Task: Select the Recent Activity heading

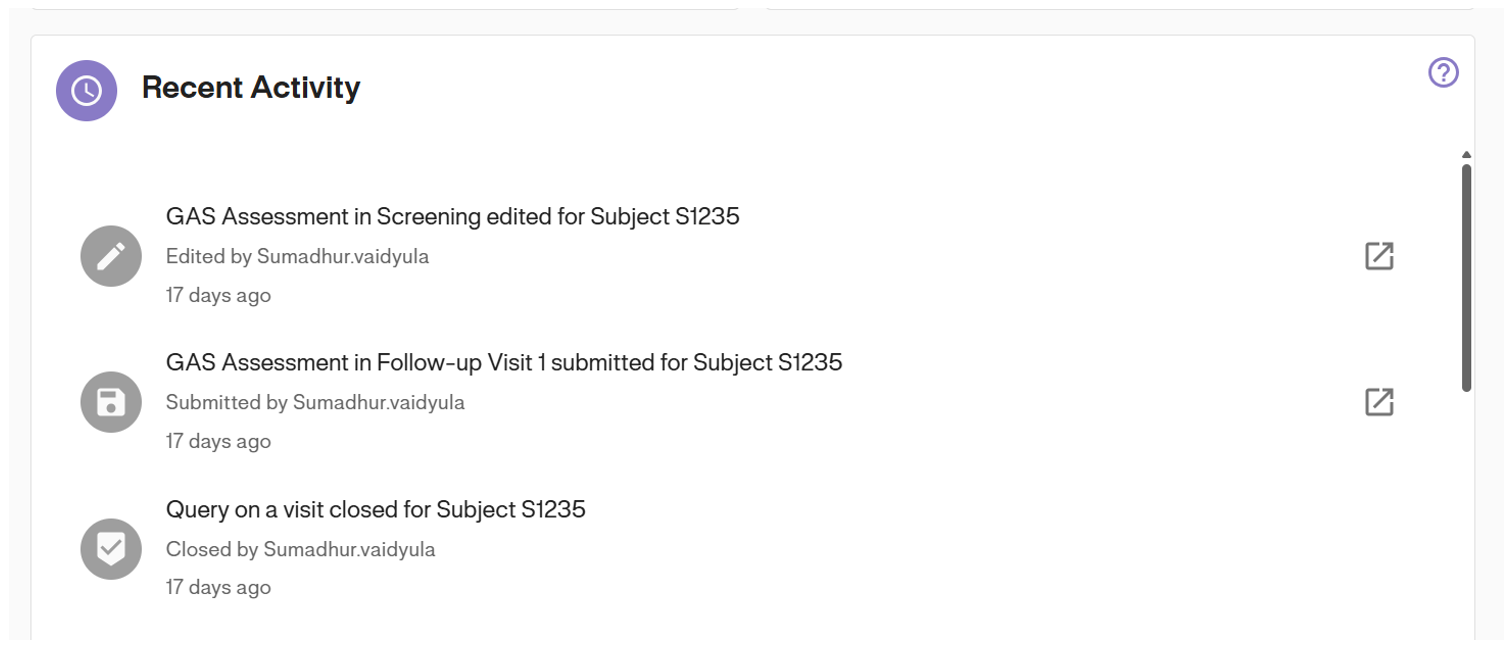Action: (x=251, y=88)
